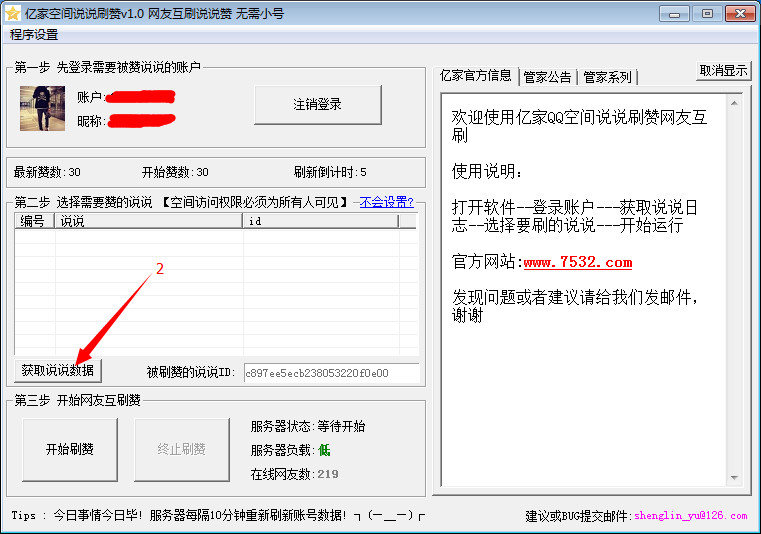Open the 不会设置? help link
Image resolution: width=761 pixels, height=534 pixels.
(x=386, y=202)
